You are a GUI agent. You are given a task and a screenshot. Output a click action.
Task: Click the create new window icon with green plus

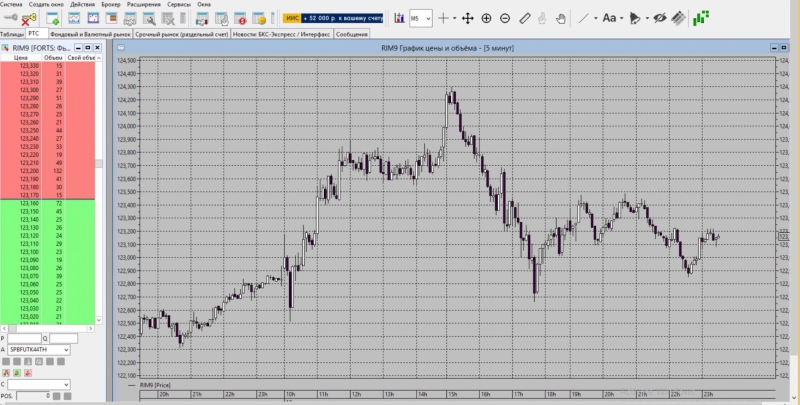53,19
